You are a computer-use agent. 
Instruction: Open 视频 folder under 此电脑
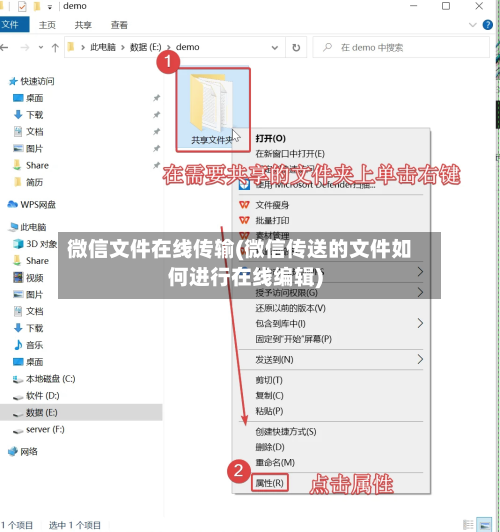[34, 278]
